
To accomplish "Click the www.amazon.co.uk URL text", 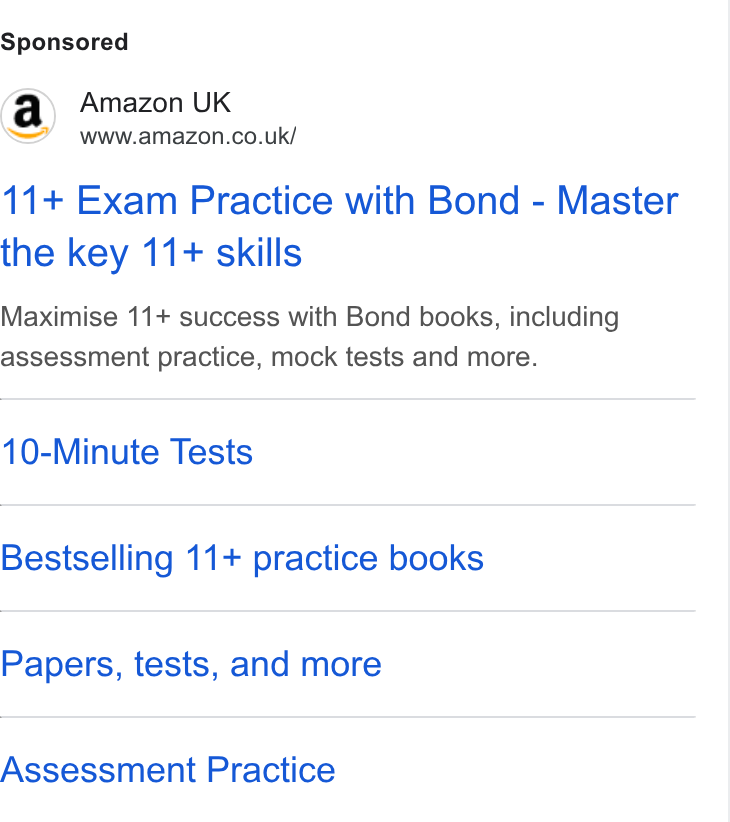I will click(x=188, y=136).
